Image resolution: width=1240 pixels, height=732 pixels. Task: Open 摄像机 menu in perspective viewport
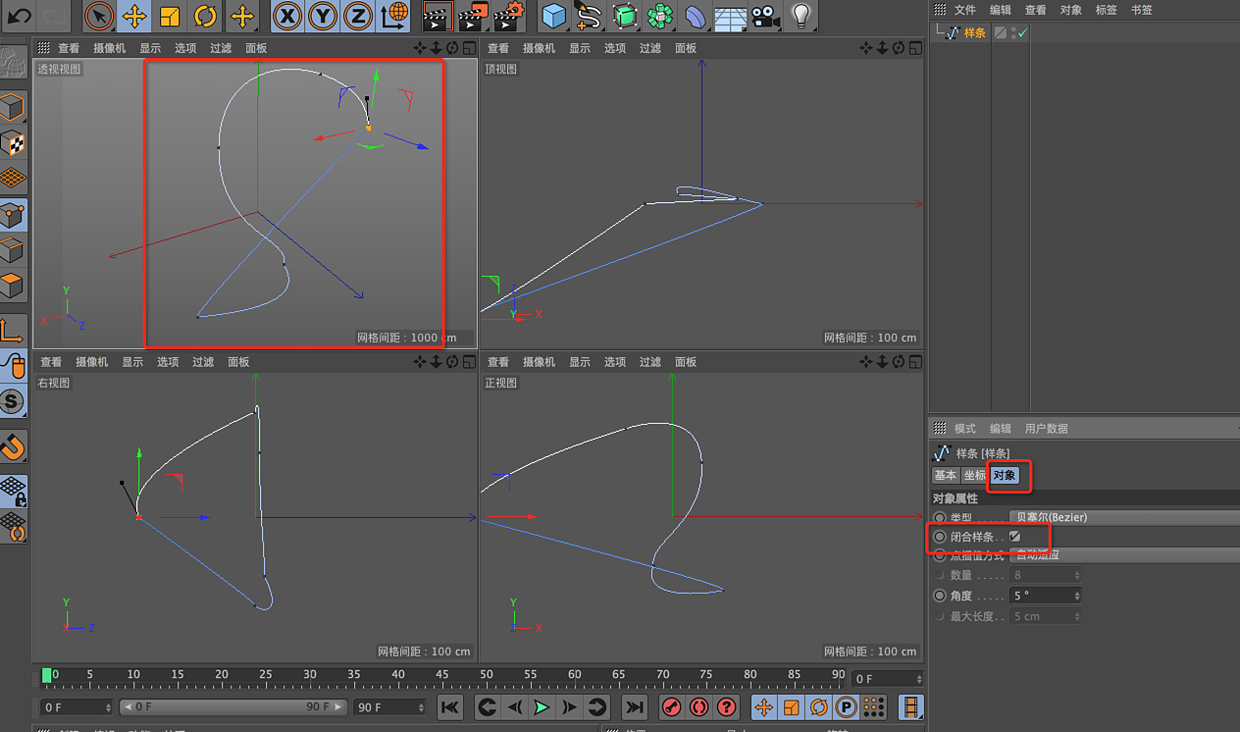(x=110, y=48)
